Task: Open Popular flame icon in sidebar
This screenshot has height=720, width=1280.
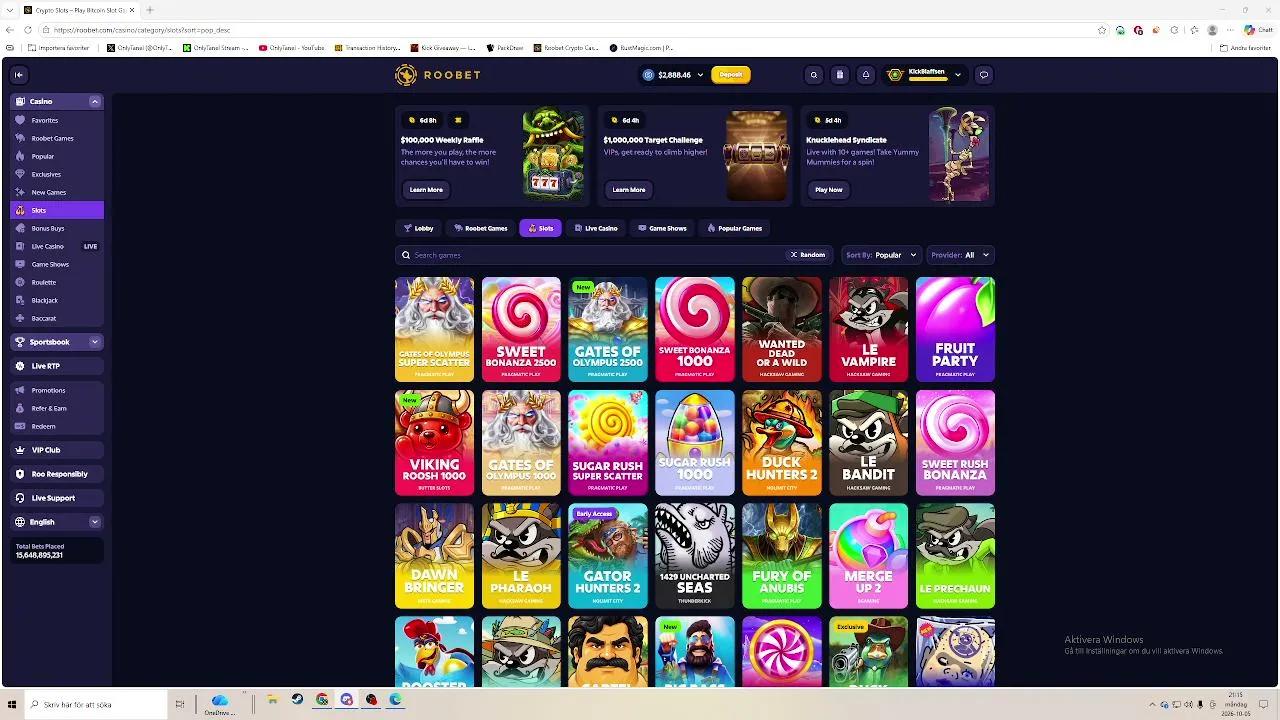Action: click(x=20, y=156)
